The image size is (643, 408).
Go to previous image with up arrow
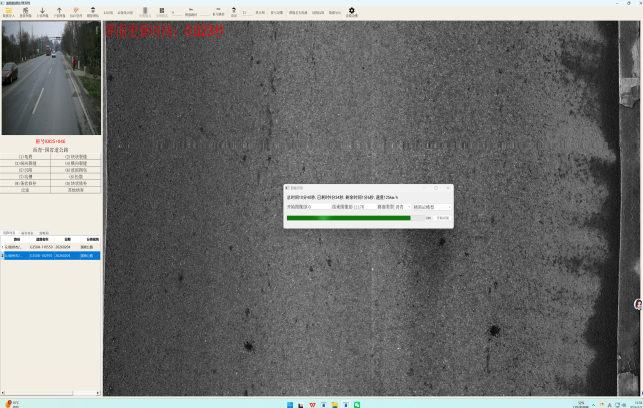pos(59,12)
